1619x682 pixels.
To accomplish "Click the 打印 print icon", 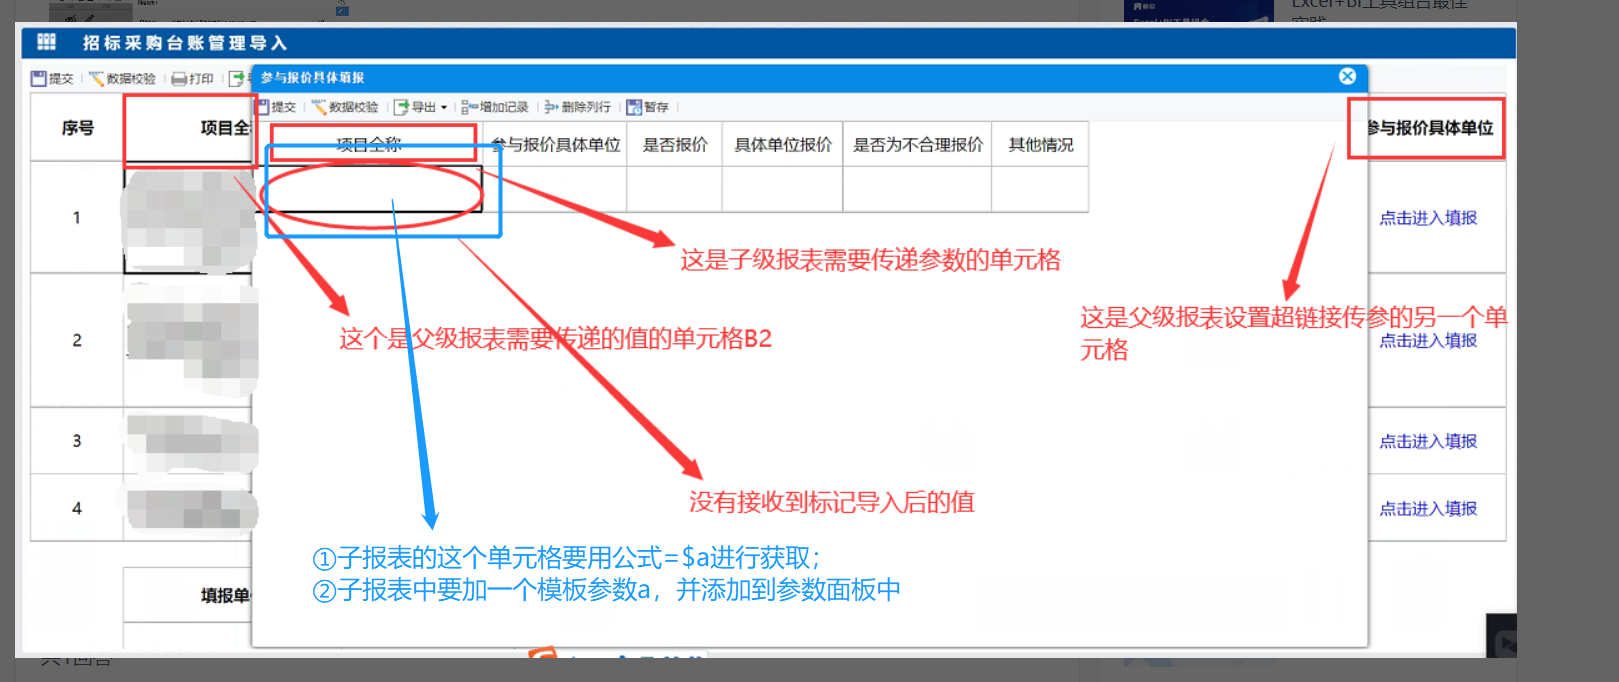I will pos(179,78).
